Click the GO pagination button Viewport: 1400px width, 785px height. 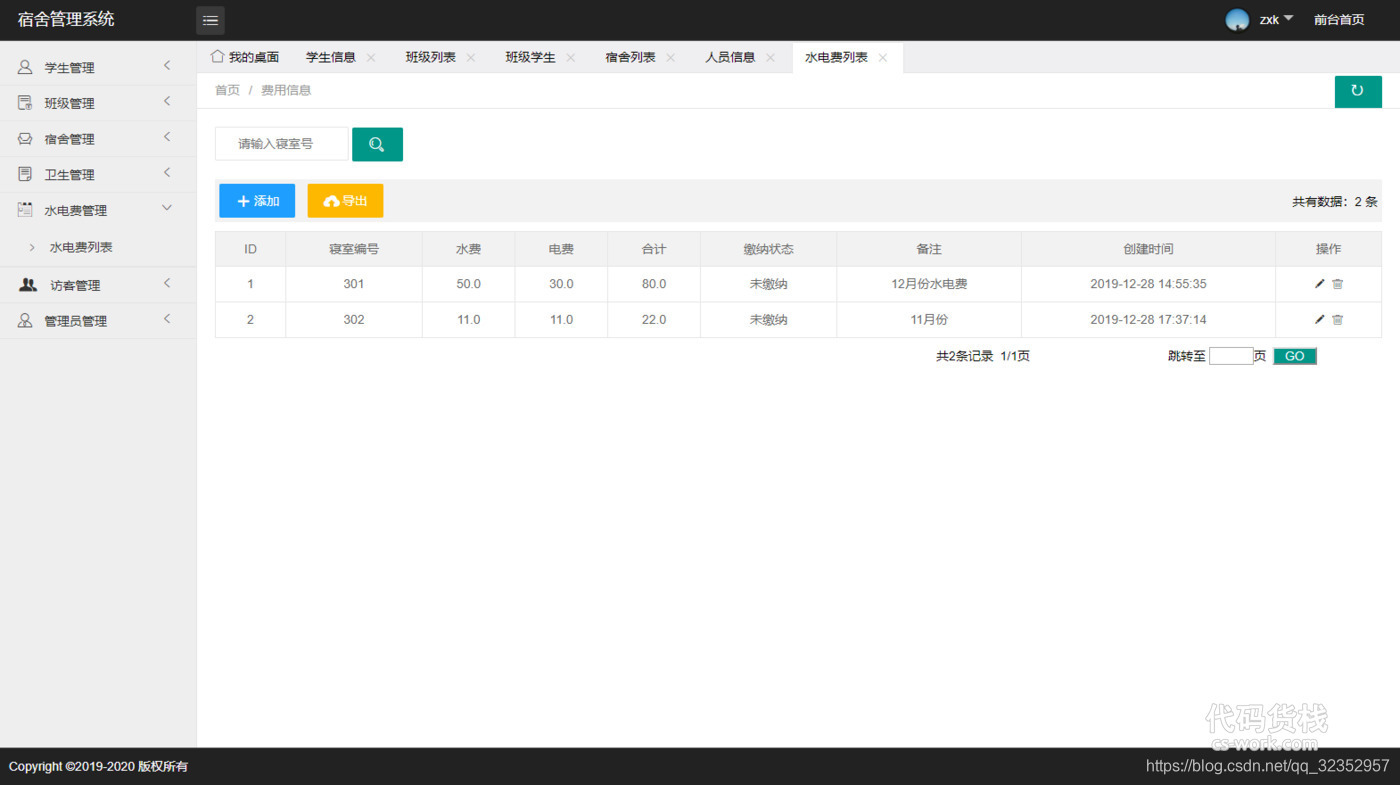1295,356
